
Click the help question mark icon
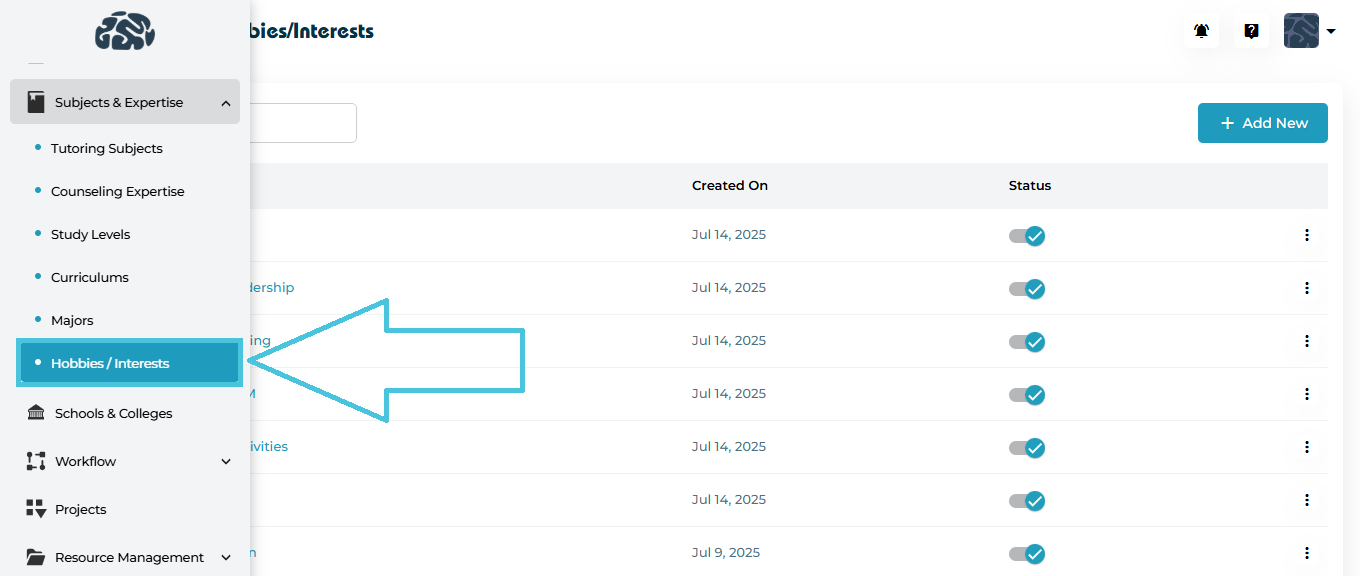point(1251,31)
